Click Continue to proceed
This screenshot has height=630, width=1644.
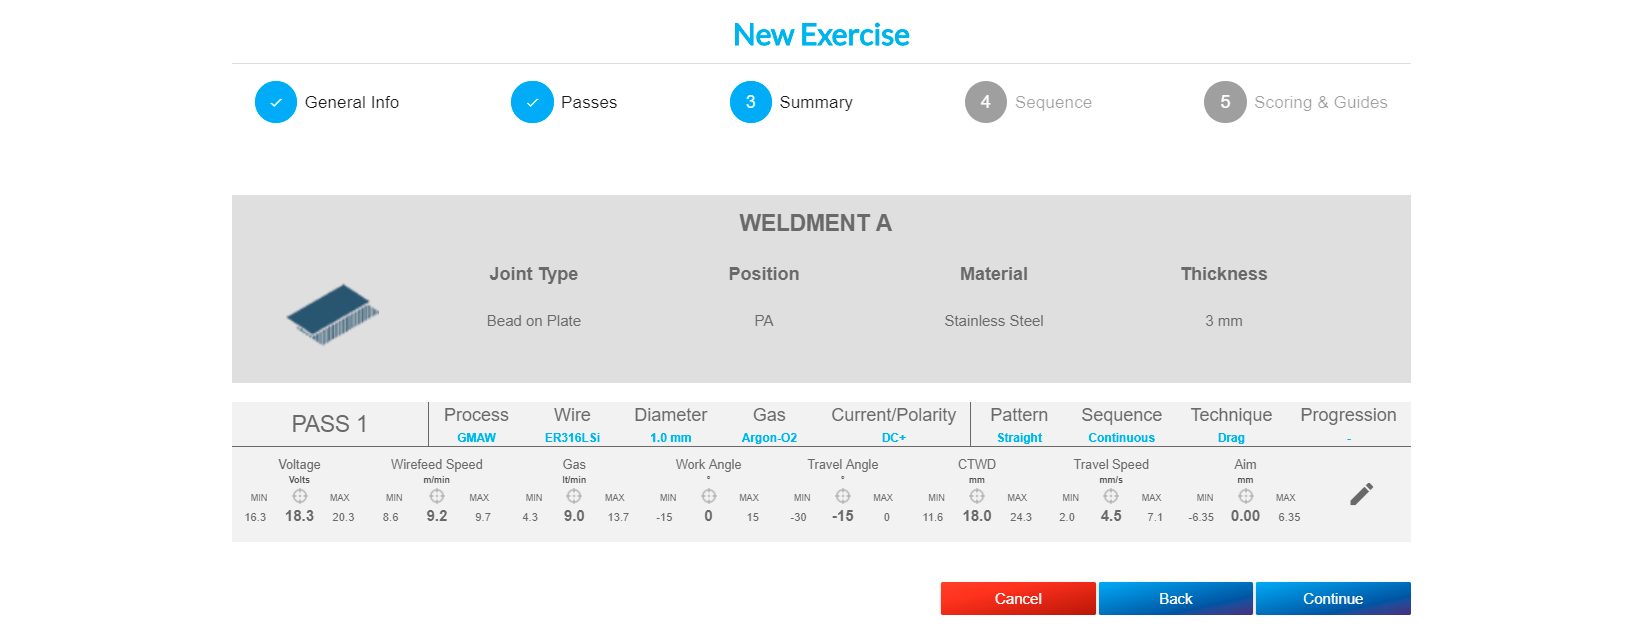point(1333,598)
